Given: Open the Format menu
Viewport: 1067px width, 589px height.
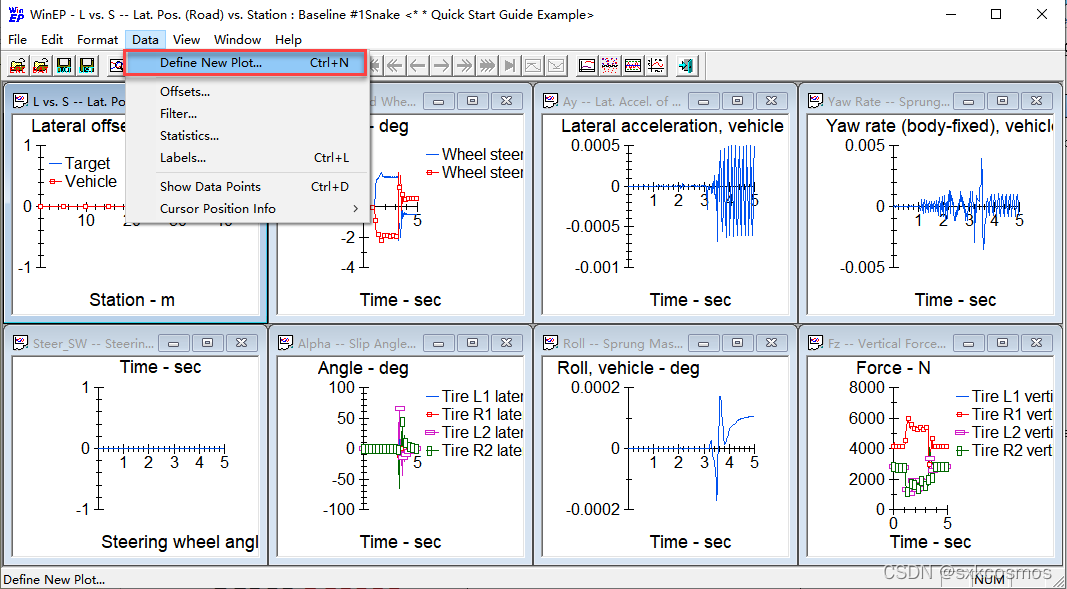Looking at the screenshot, I should point(97,39).
